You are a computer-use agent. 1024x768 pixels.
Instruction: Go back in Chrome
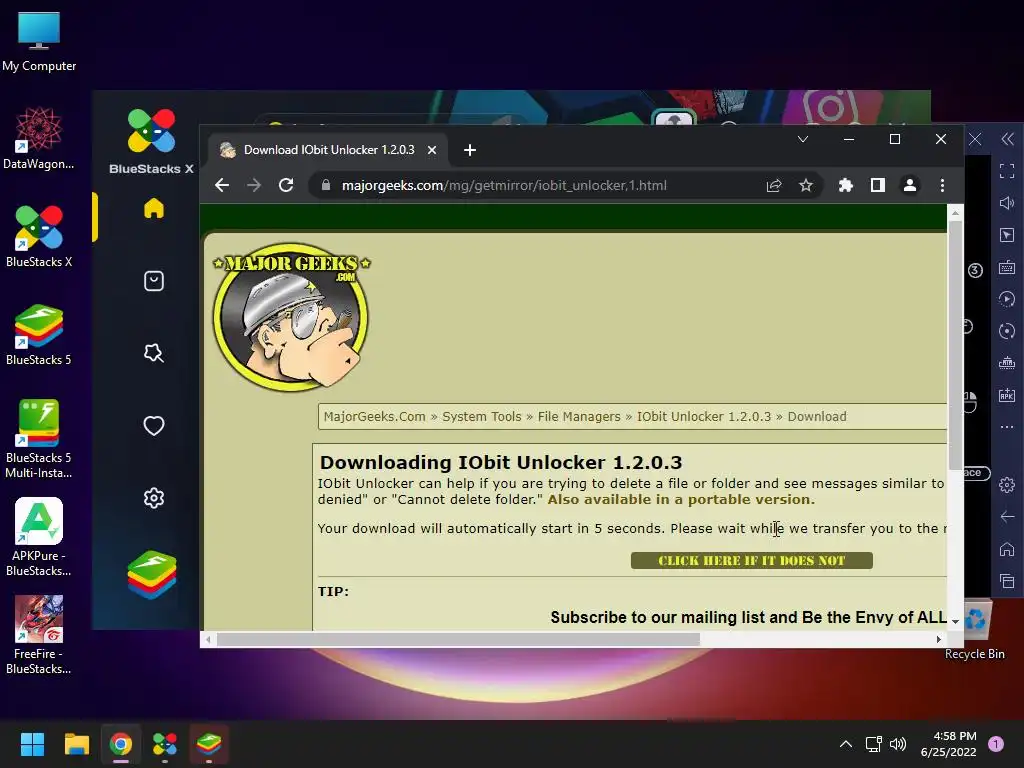click(222, 185)
